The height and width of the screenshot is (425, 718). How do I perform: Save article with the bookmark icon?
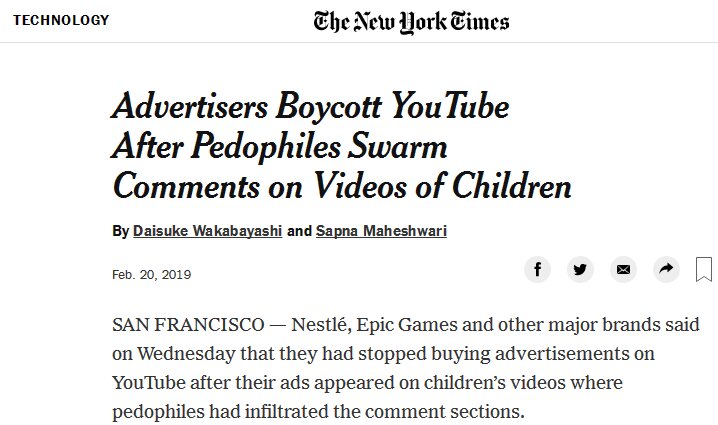(704, 269)
